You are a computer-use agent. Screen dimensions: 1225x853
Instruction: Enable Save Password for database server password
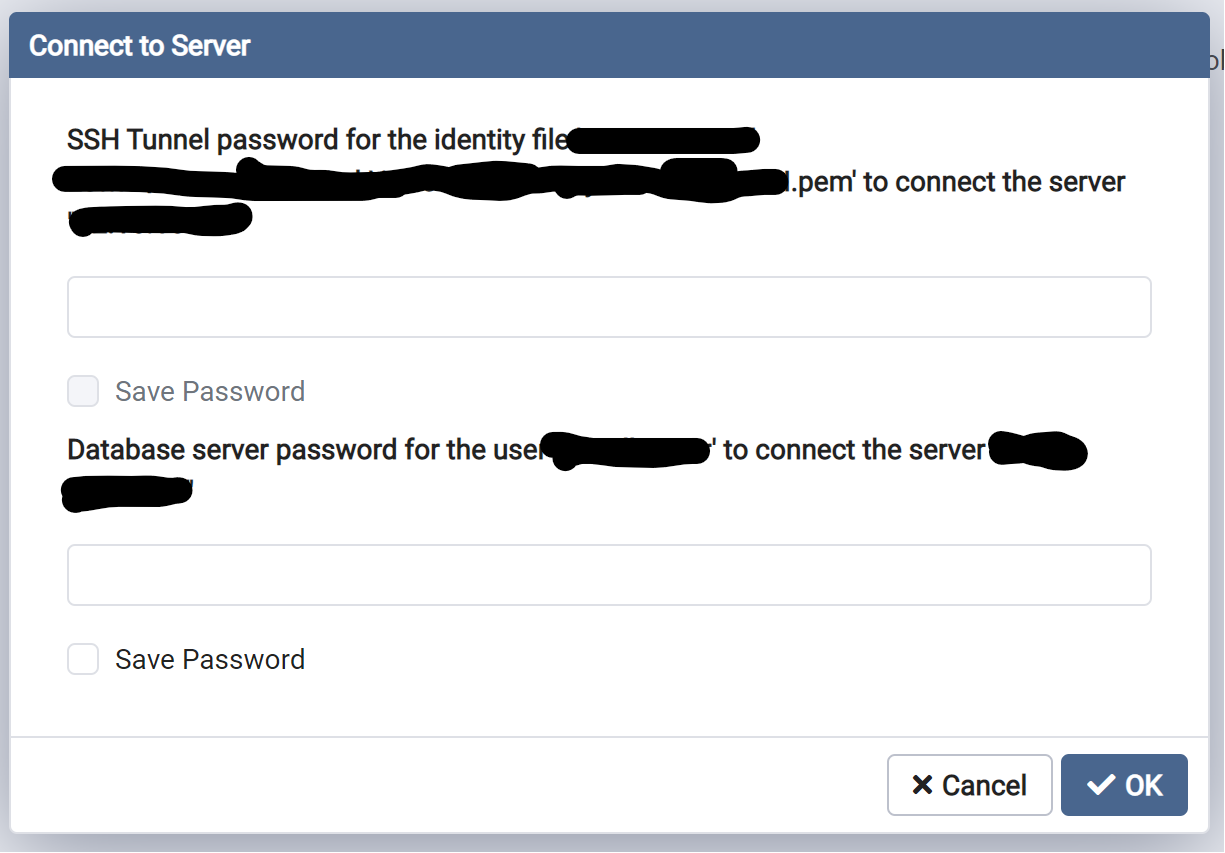click(x=83, y=660)
